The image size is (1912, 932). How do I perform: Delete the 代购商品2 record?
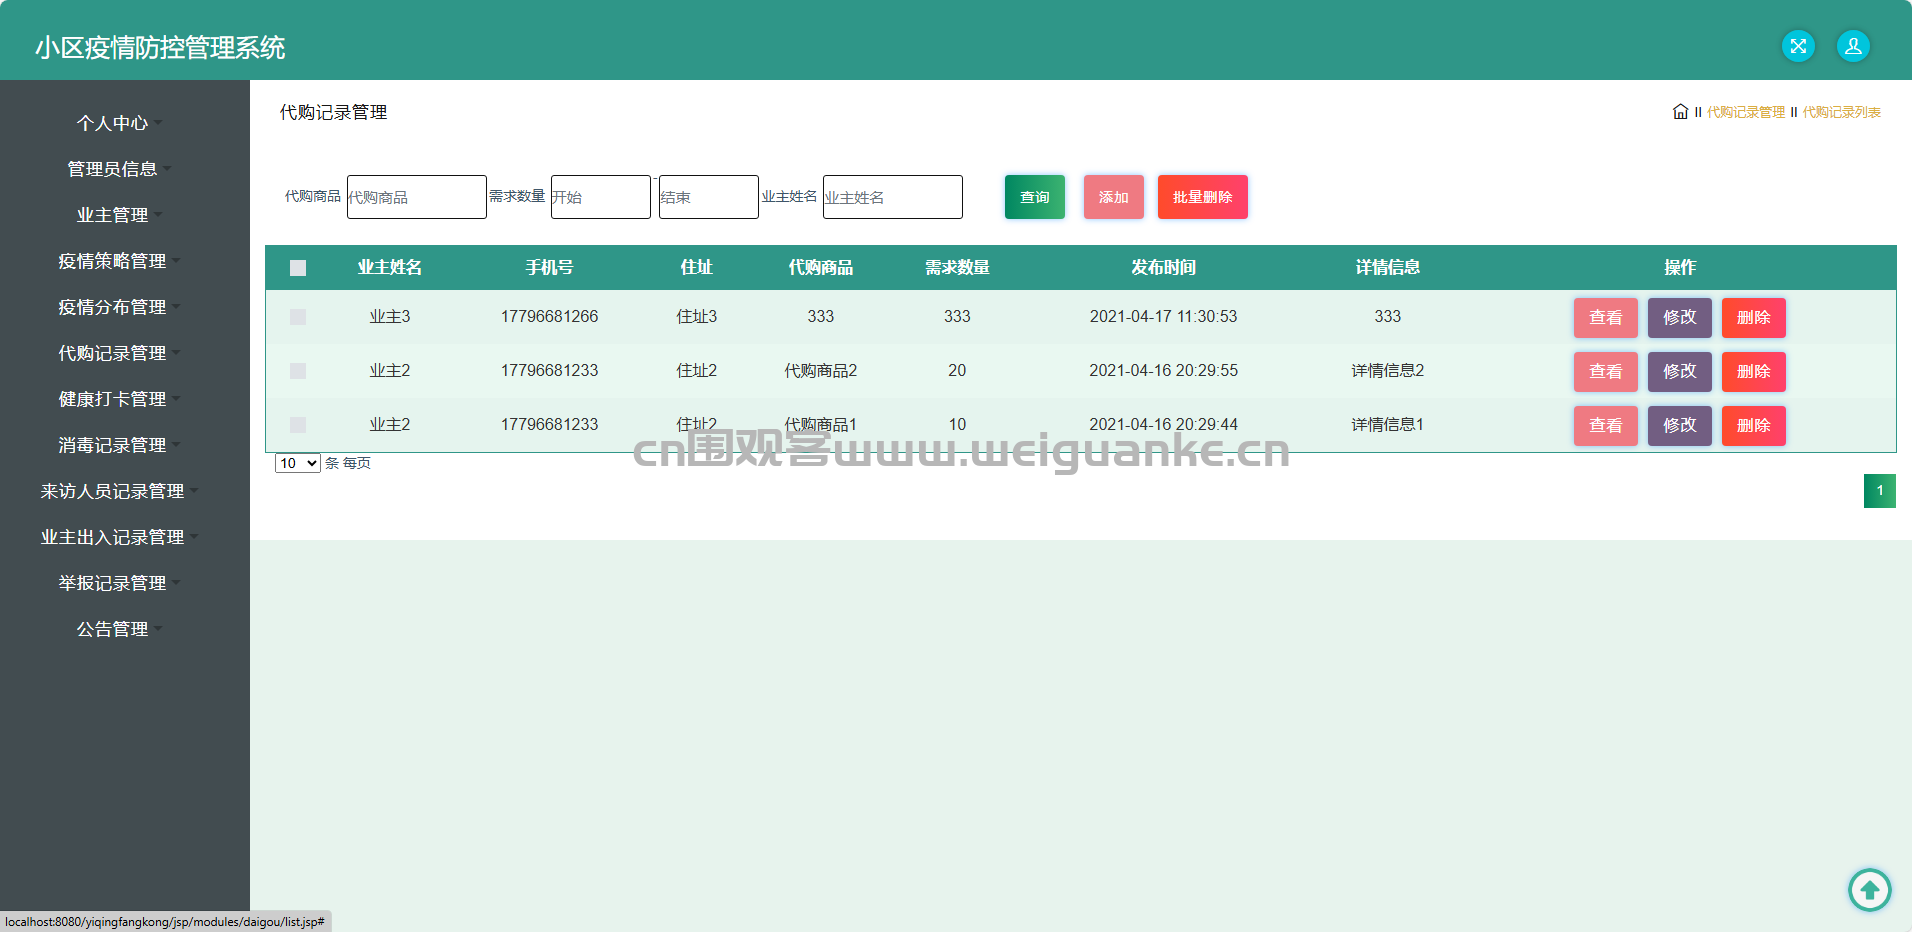tap(1754, 372)
